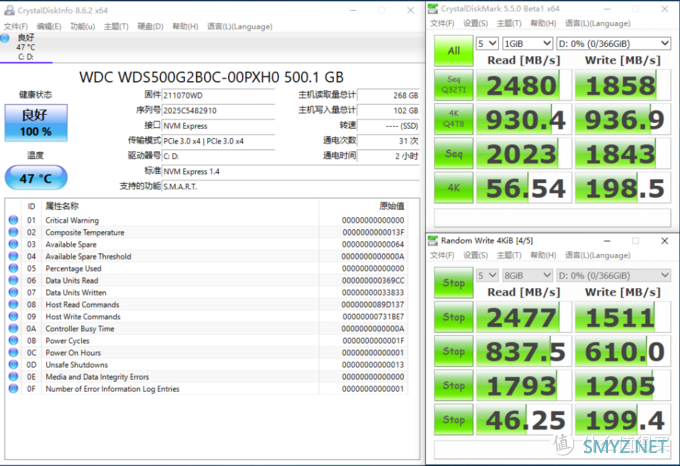Open drive dropdown in CrystalDiskMark 5.5.0 window
The width and height of the screenshot is (680, 466).
click(x=613, y=43)
